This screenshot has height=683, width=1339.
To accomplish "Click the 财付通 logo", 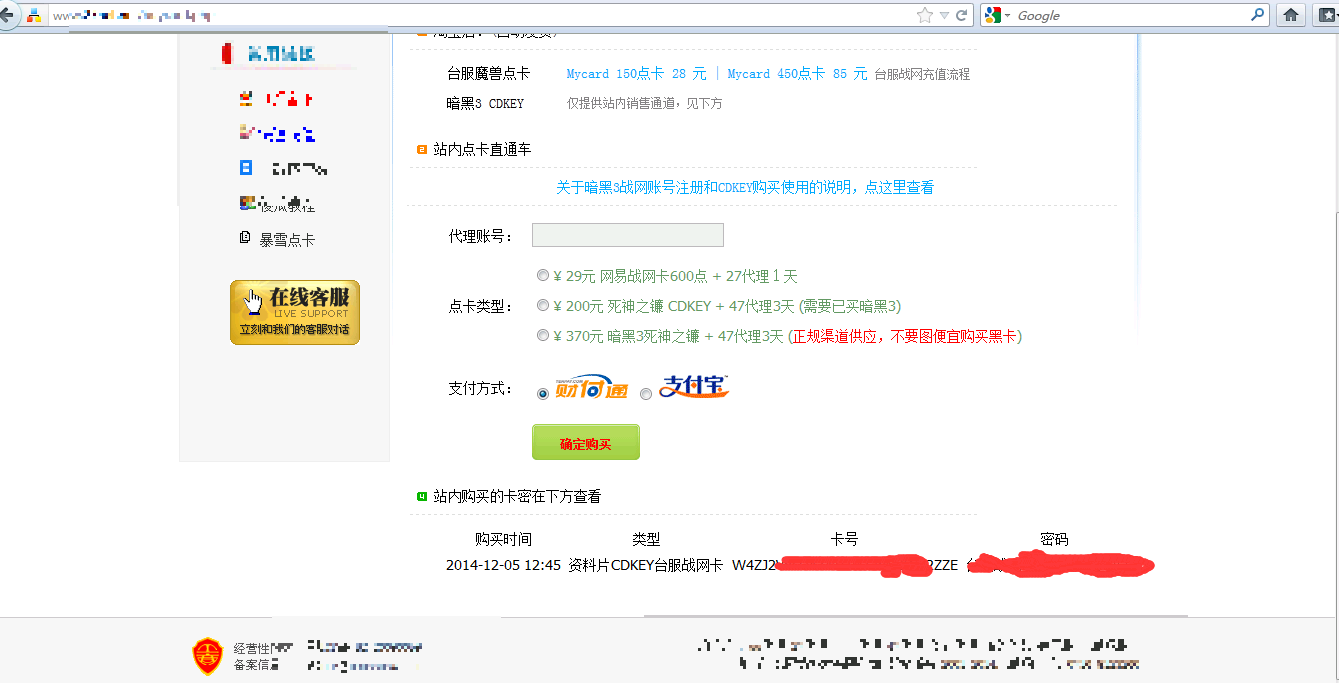I will pos(591,388).
